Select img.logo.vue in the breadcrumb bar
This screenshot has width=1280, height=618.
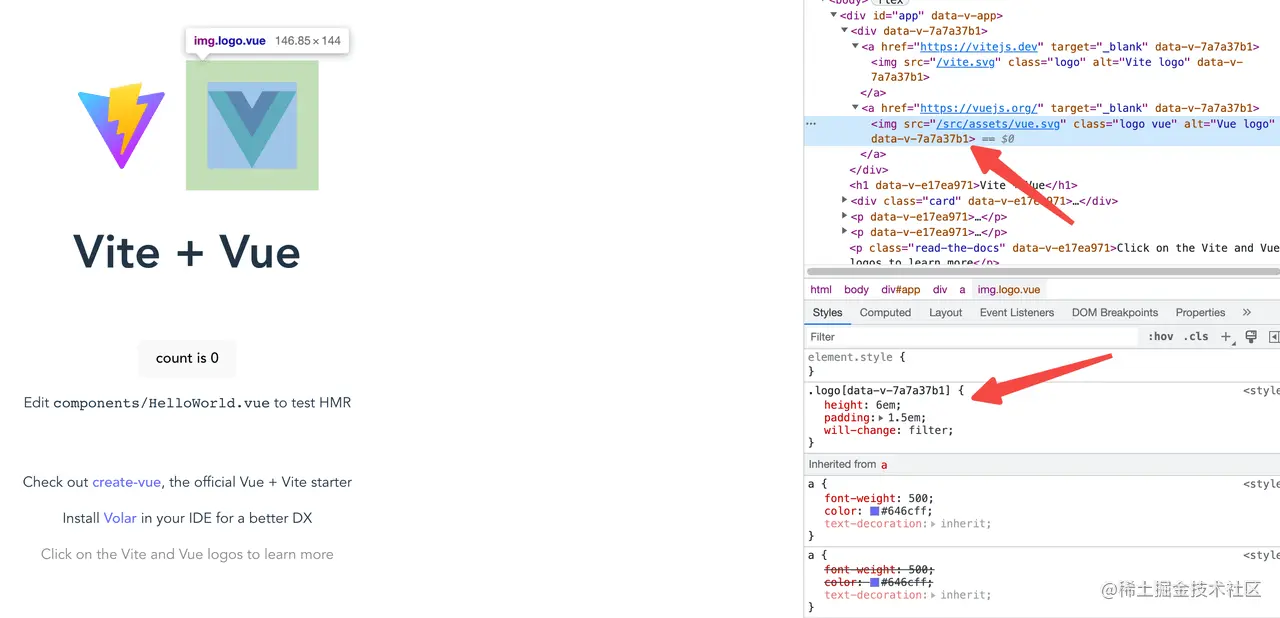[1008, 290]
